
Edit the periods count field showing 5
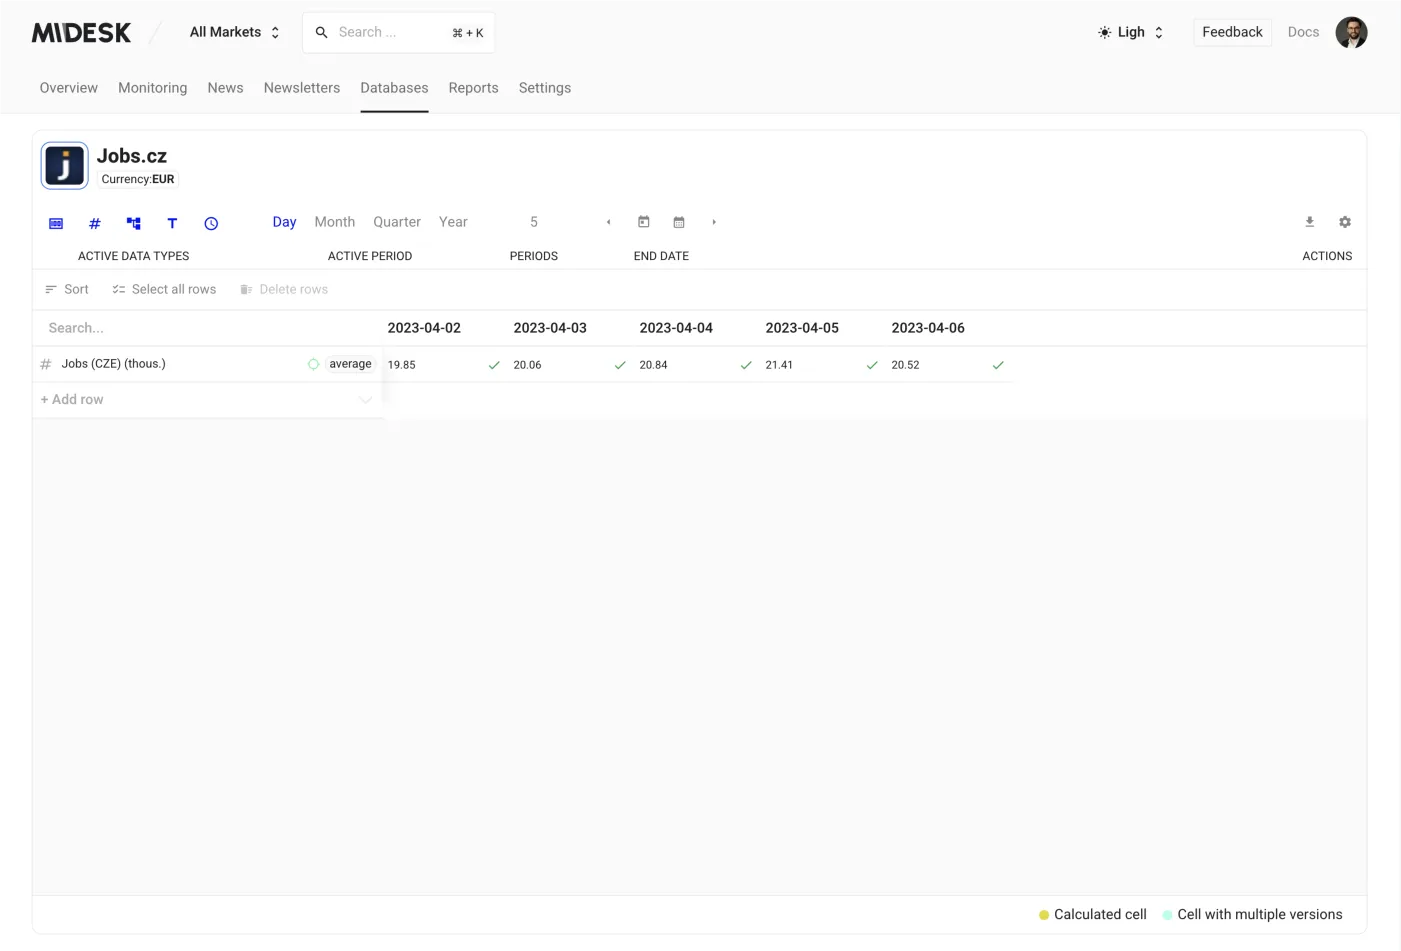tap(534, 222)
